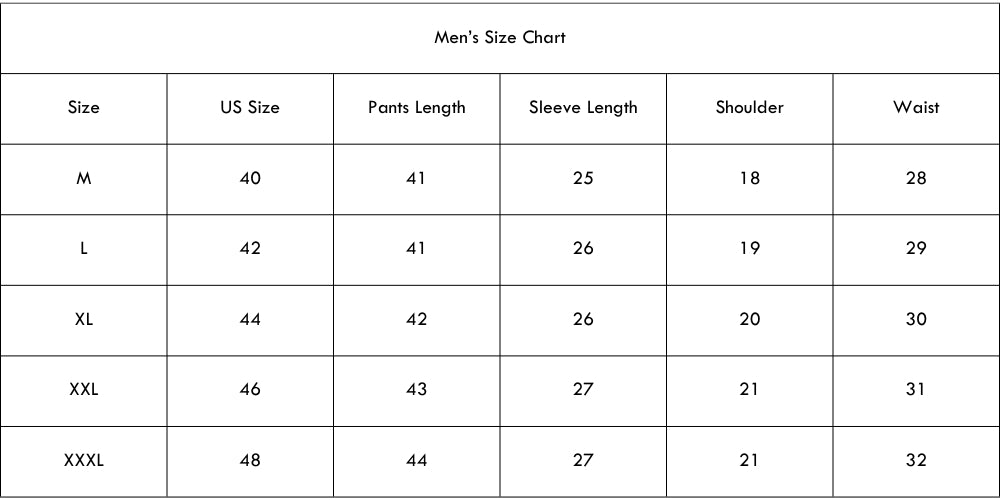Select the Size column header

(x=84, y=108)
